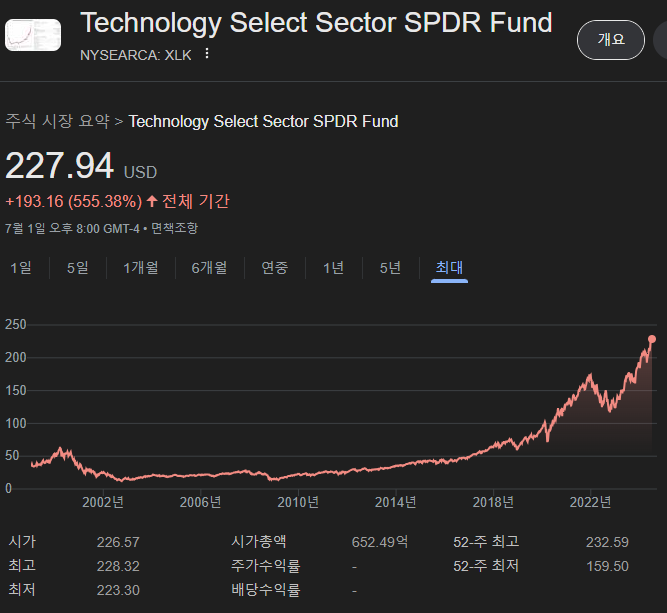This screenshot has width=667, height=613.
Task: Click the 시가총액 label
Action: click(x=259, y=542)
